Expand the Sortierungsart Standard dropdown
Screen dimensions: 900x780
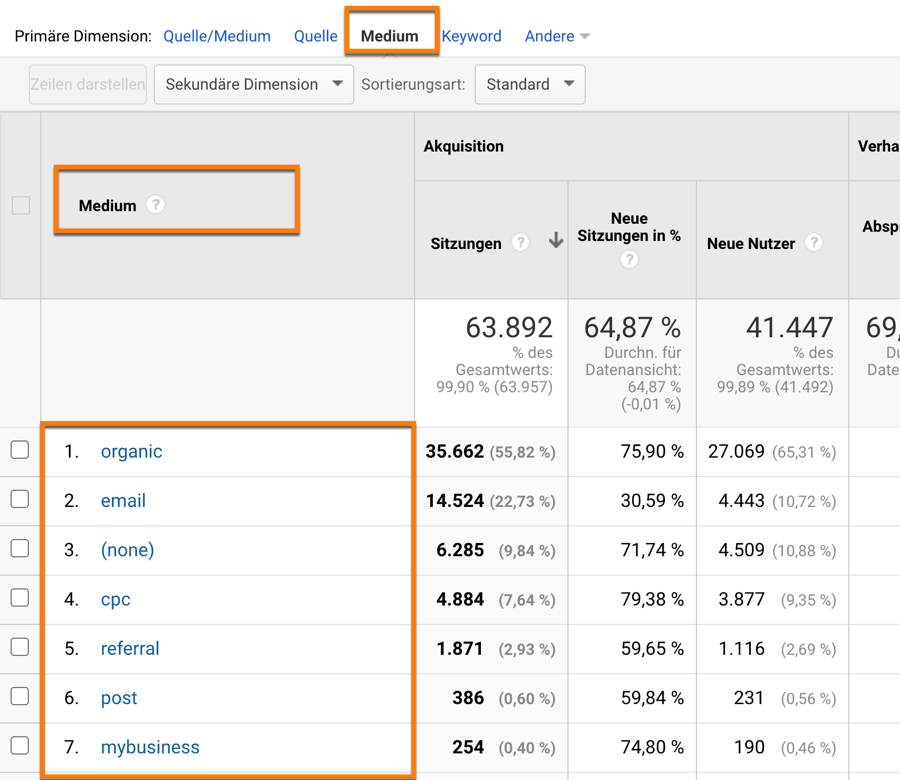[529, 85]
